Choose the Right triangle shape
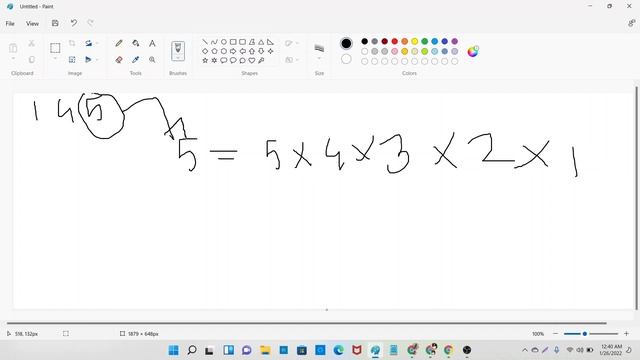 [270, 42]
